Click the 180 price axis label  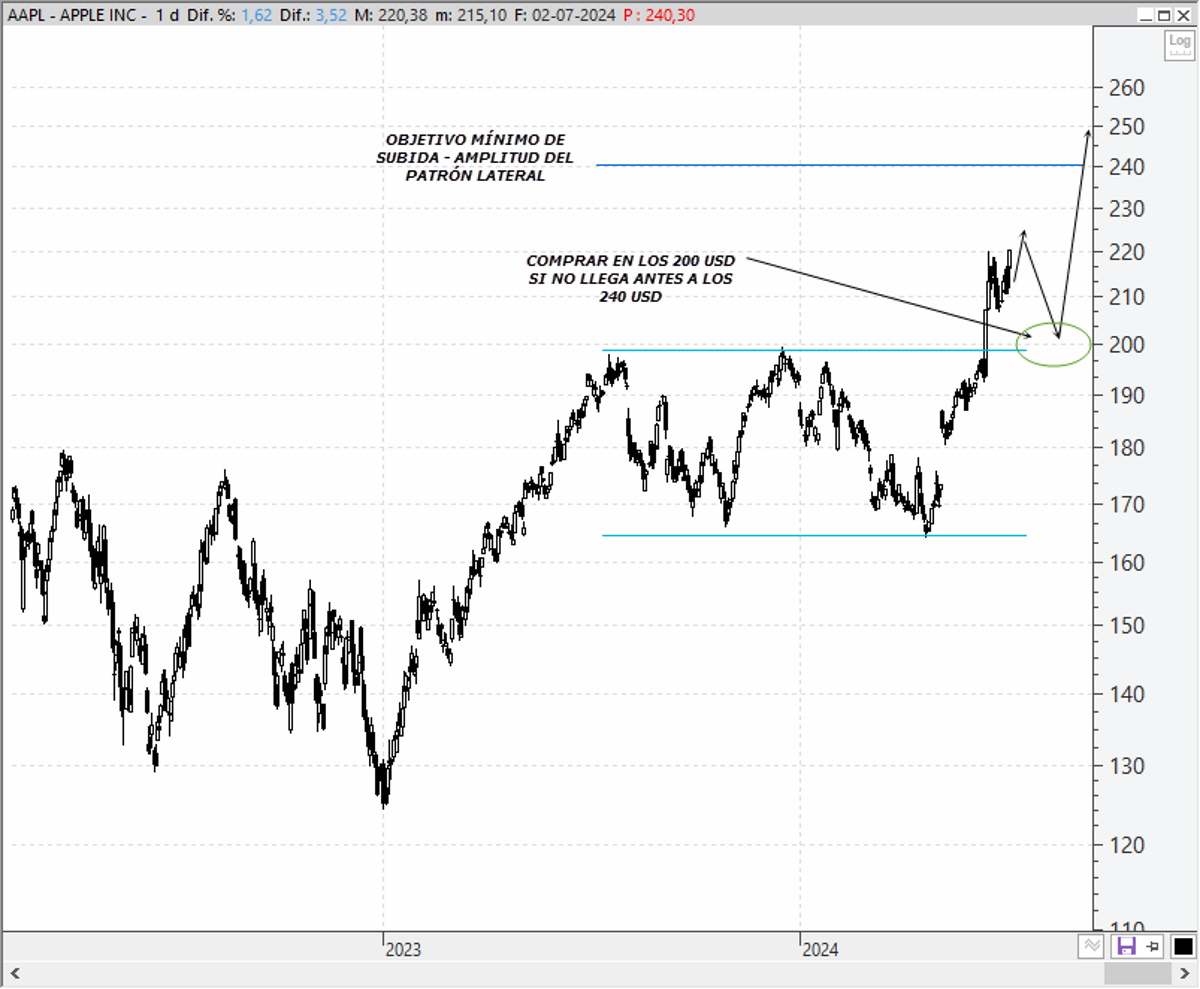[x=1126, y=448]
